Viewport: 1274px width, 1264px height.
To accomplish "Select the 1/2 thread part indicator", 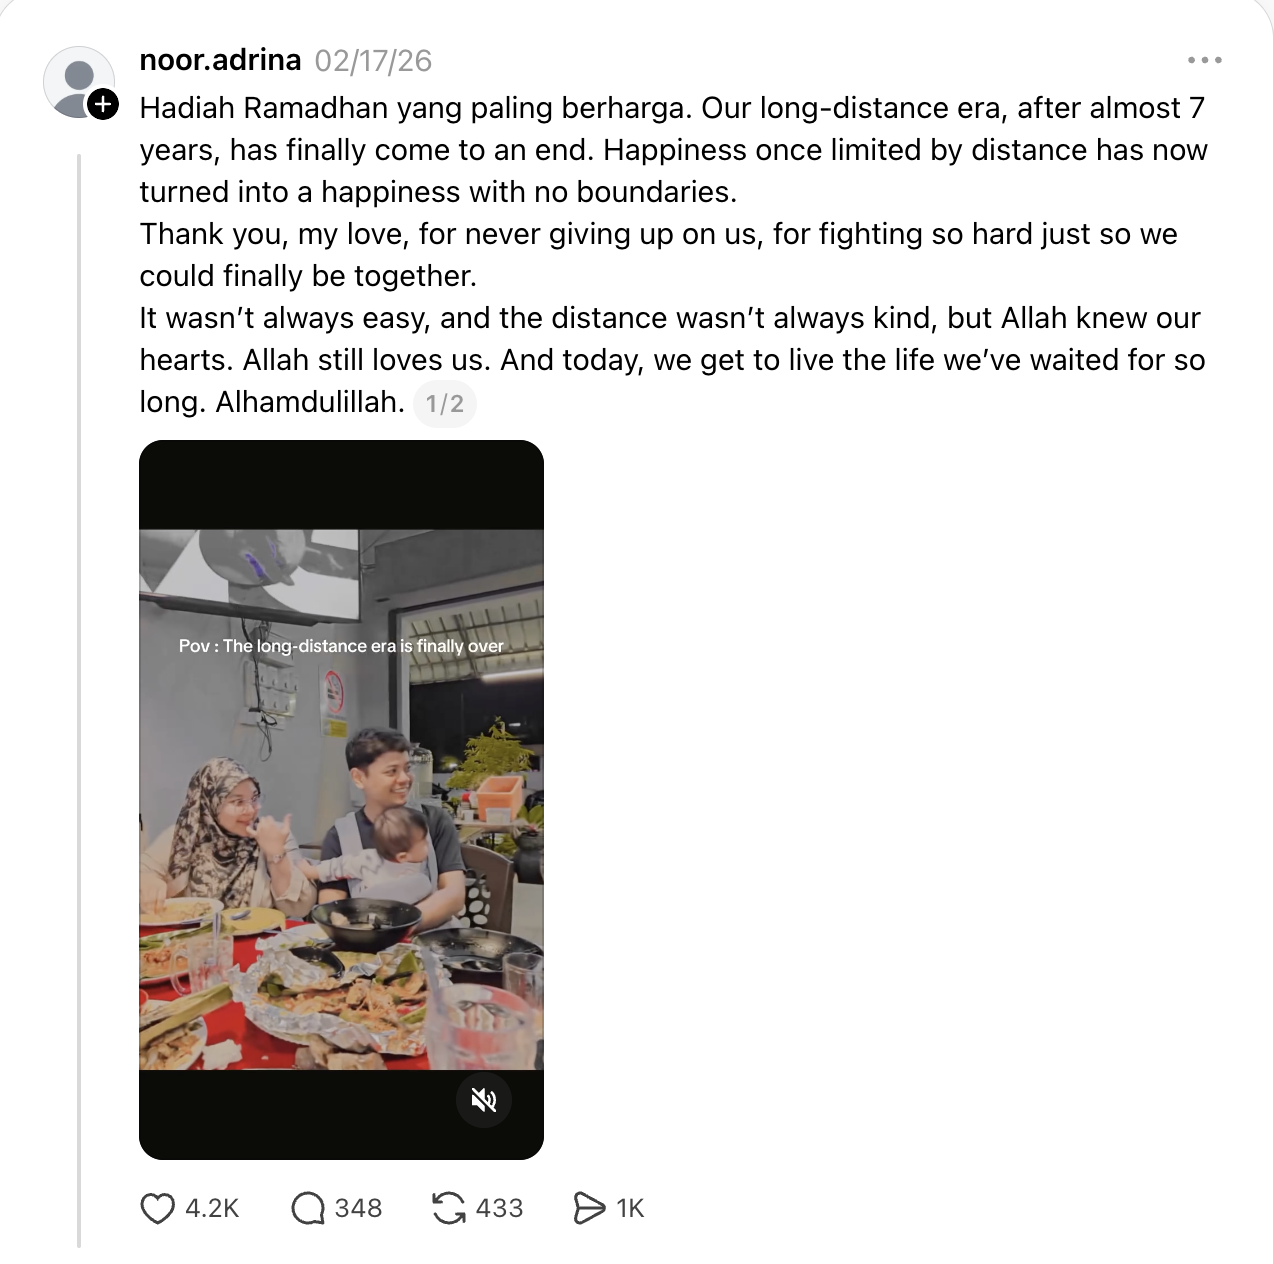I will click(x=445, y=404).
